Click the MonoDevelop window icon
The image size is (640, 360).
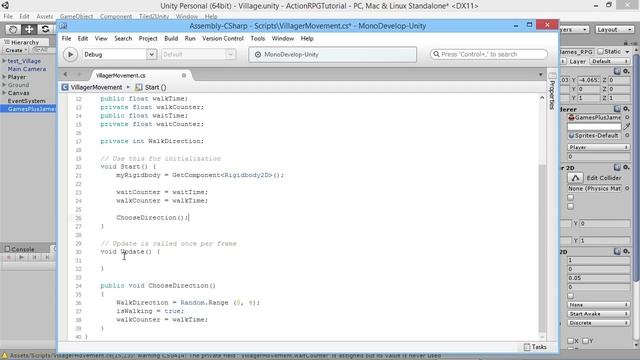[63, 26]
